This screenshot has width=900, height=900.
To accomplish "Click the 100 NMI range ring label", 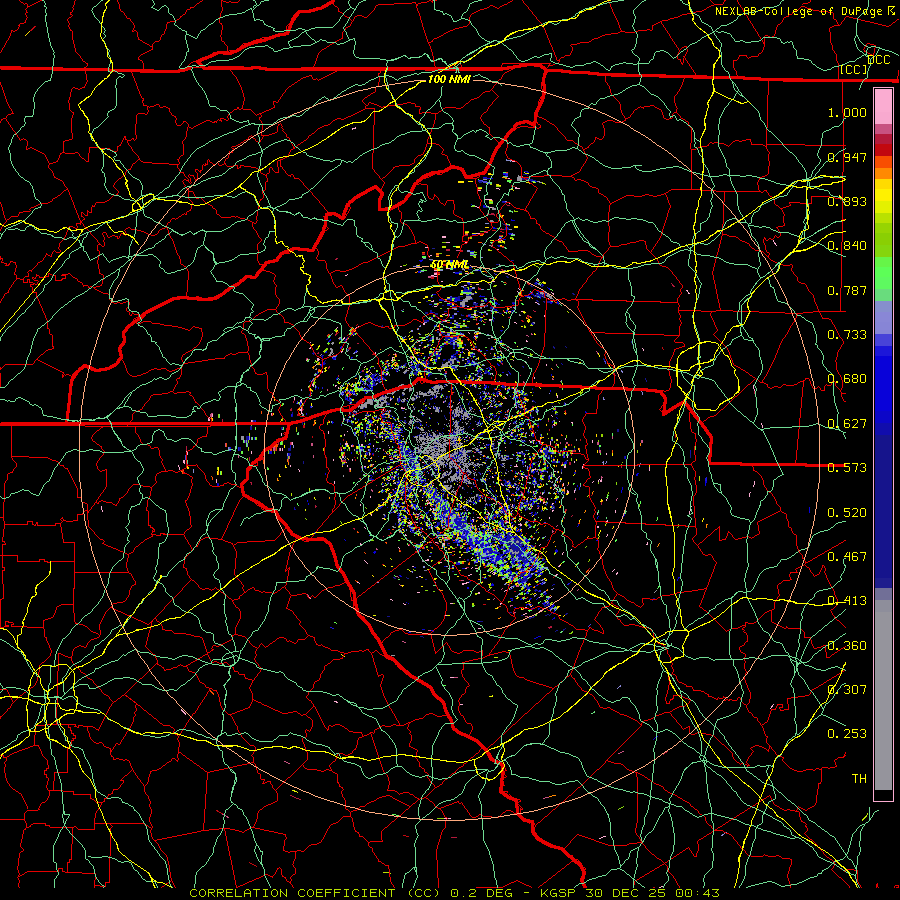I will coord(449,79).
